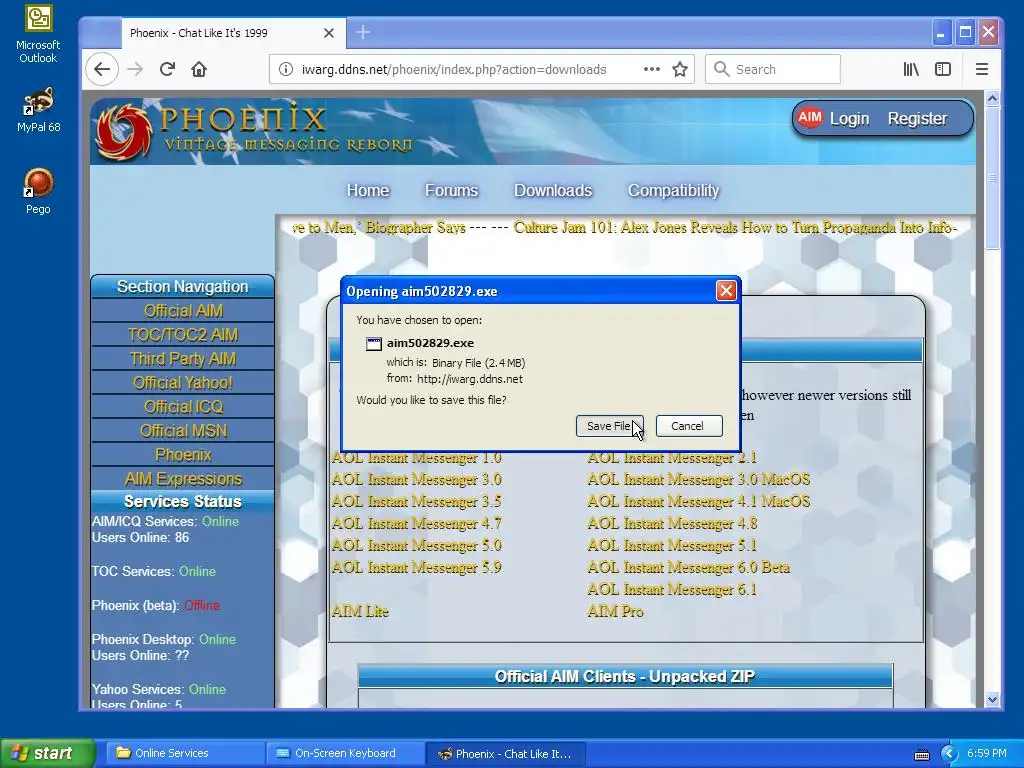Click page scrollbar up arrow
This screenshot has height=768, width=1024.
[x=992, y=99]
